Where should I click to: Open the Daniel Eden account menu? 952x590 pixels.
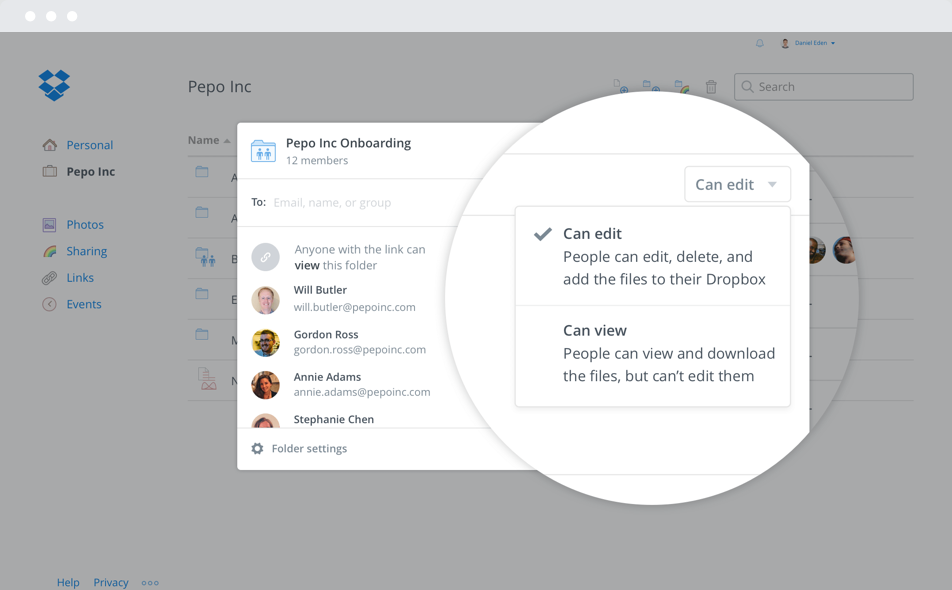(x=815, y=43)
